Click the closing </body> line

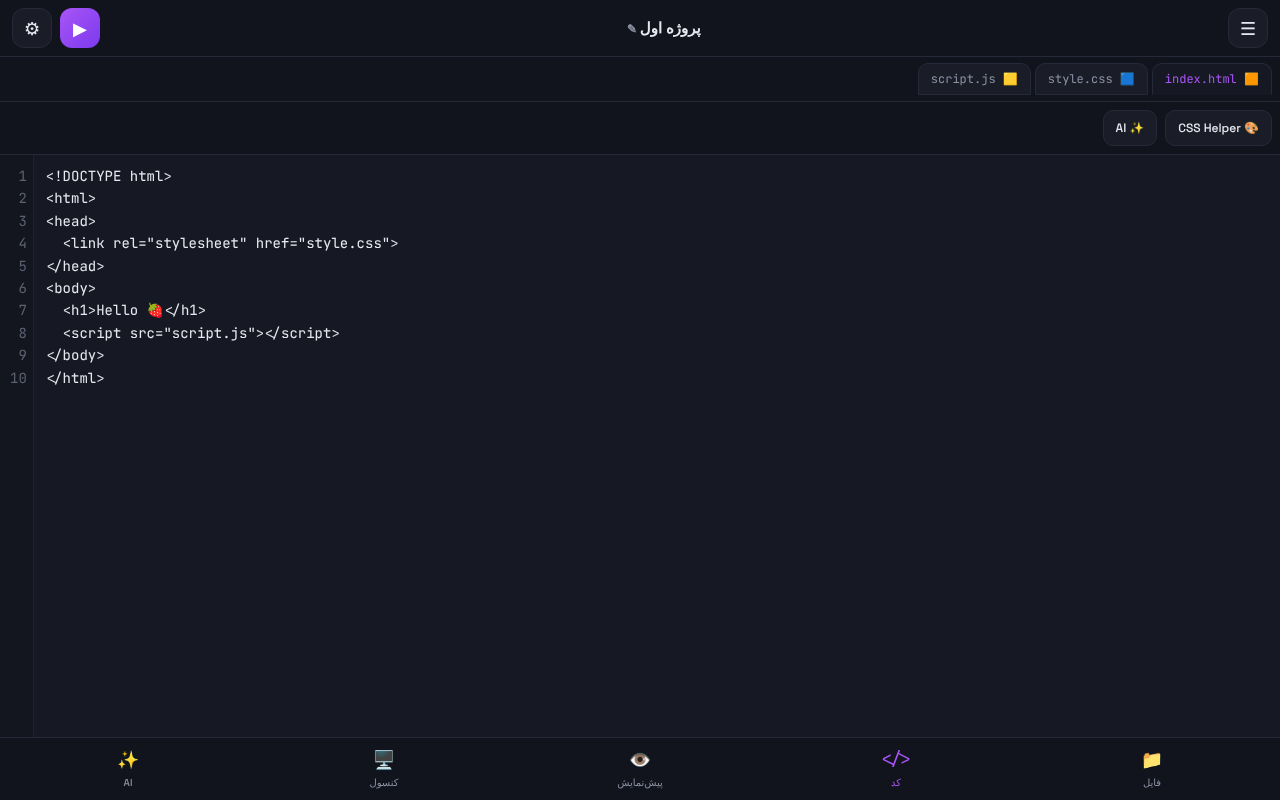pos(75,355)
